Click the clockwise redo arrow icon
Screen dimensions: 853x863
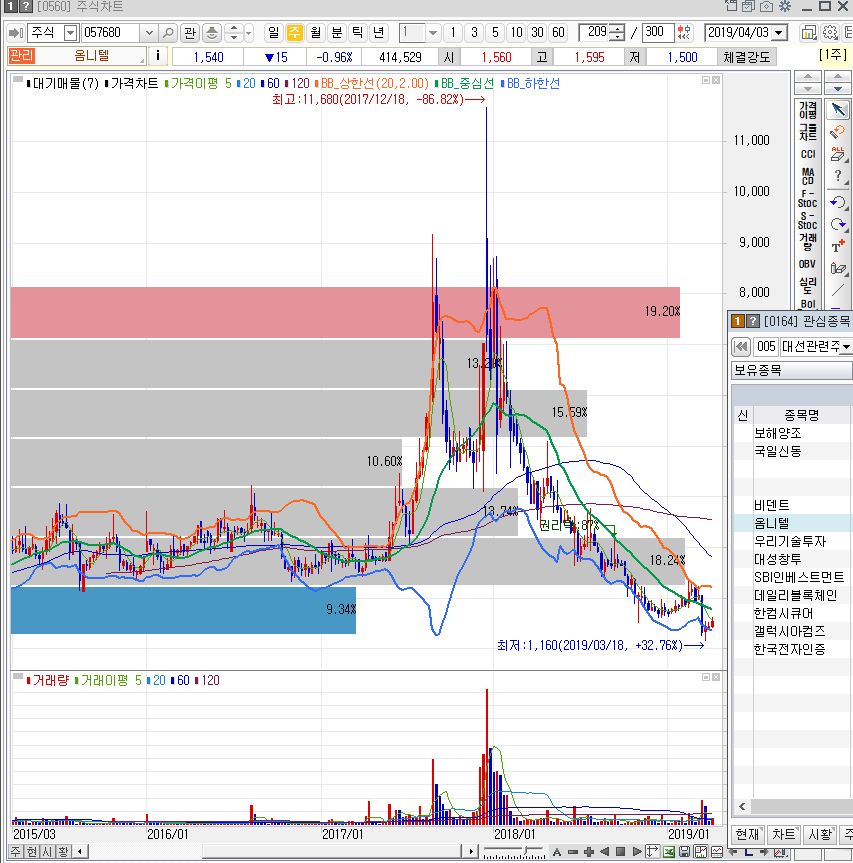pos(838,223)
